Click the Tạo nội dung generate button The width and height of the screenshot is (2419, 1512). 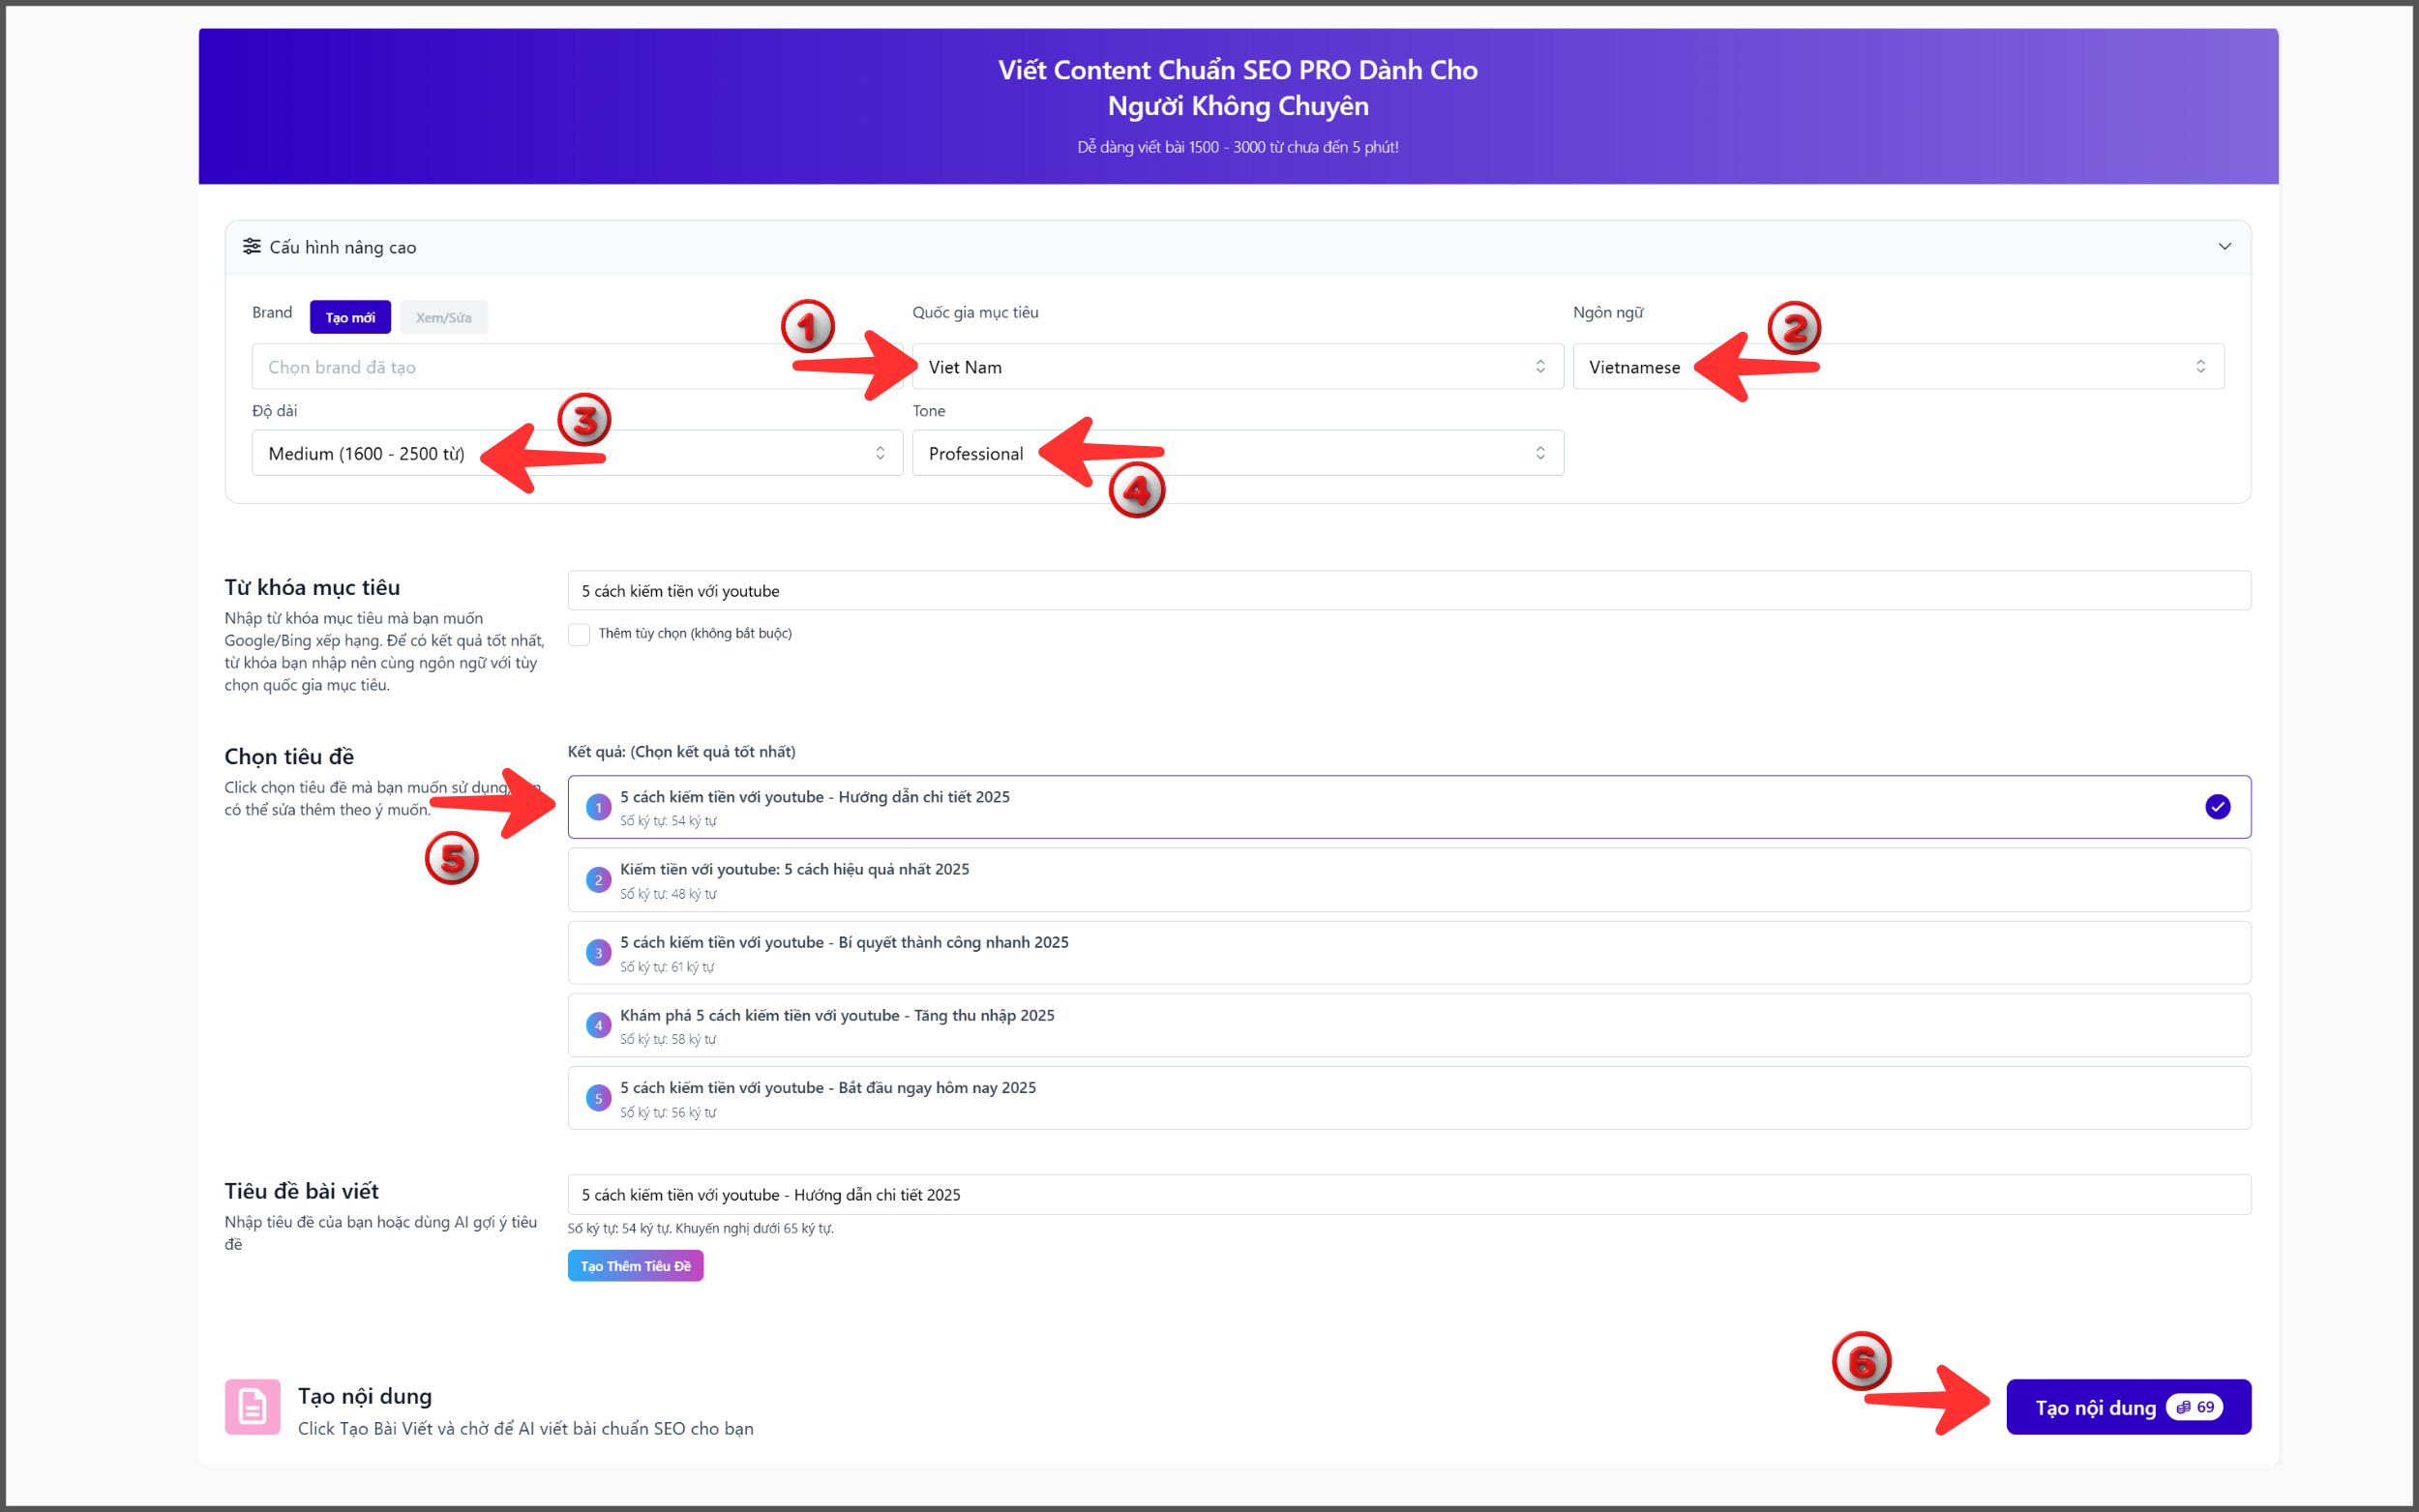click(2128, 1407)
